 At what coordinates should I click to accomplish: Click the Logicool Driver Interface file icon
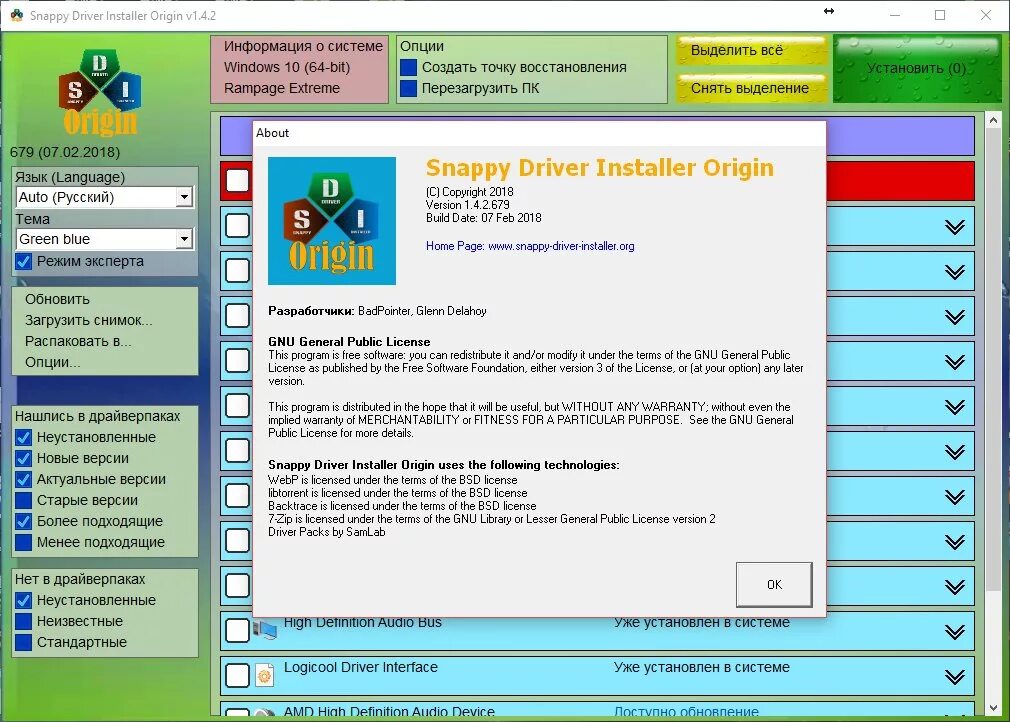pos(265,675)
